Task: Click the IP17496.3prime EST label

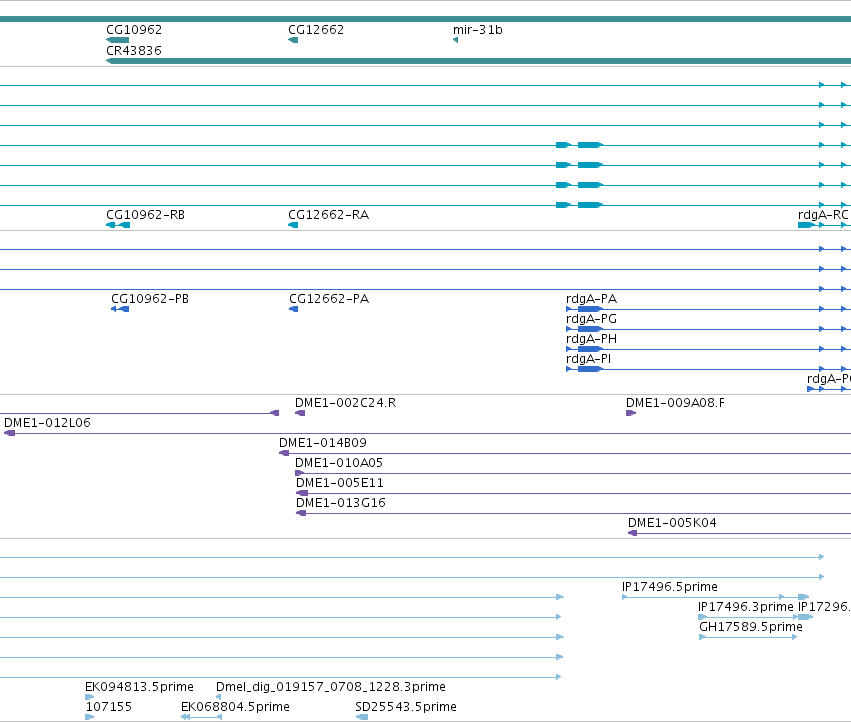Action: click(x=746, y=607)
